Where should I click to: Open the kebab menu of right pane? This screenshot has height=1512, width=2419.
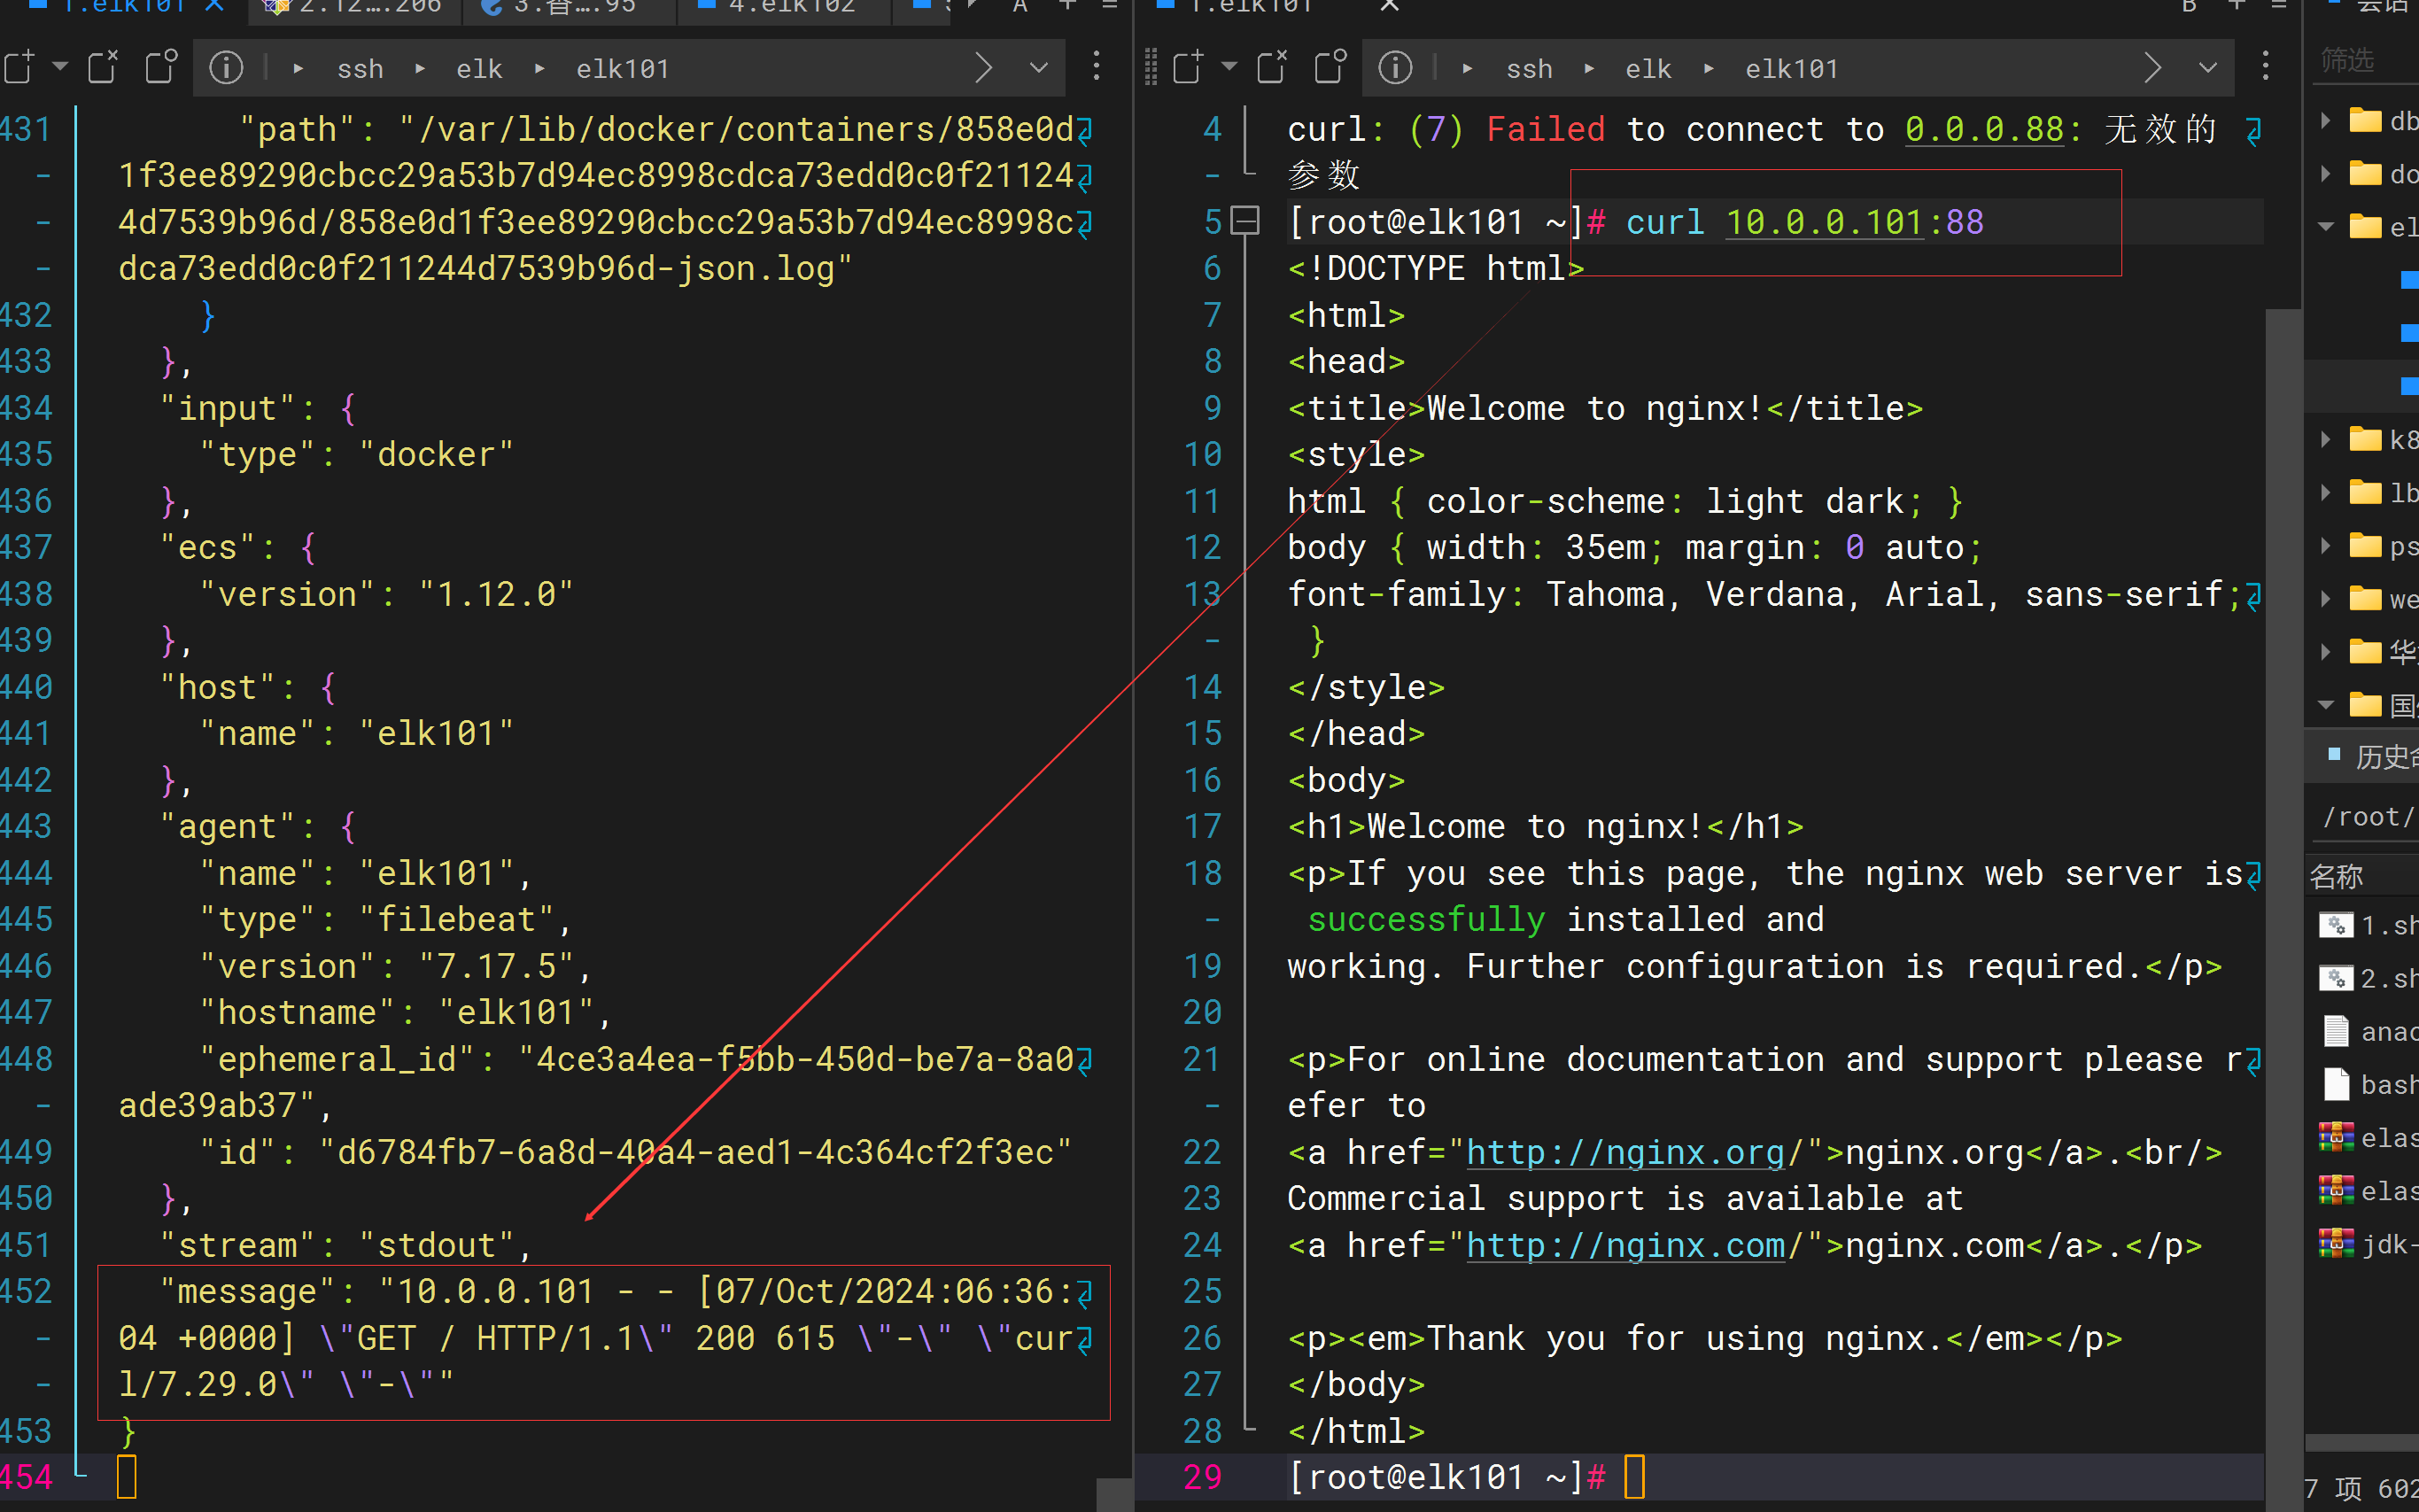[x=2266, y=66]
